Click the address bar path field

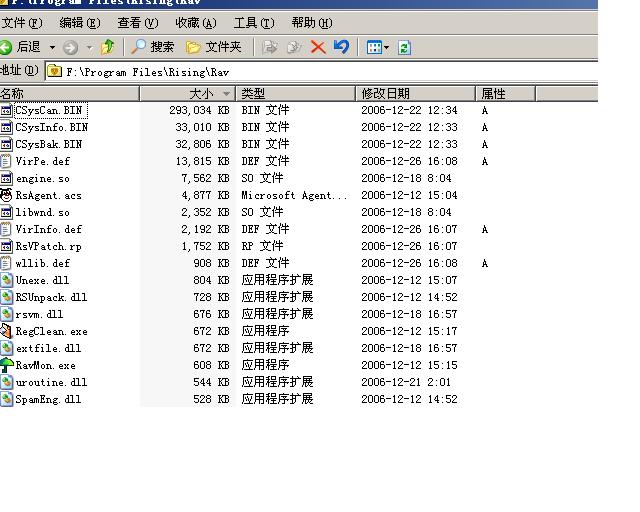pyautogui.click(x=321, y=72)
